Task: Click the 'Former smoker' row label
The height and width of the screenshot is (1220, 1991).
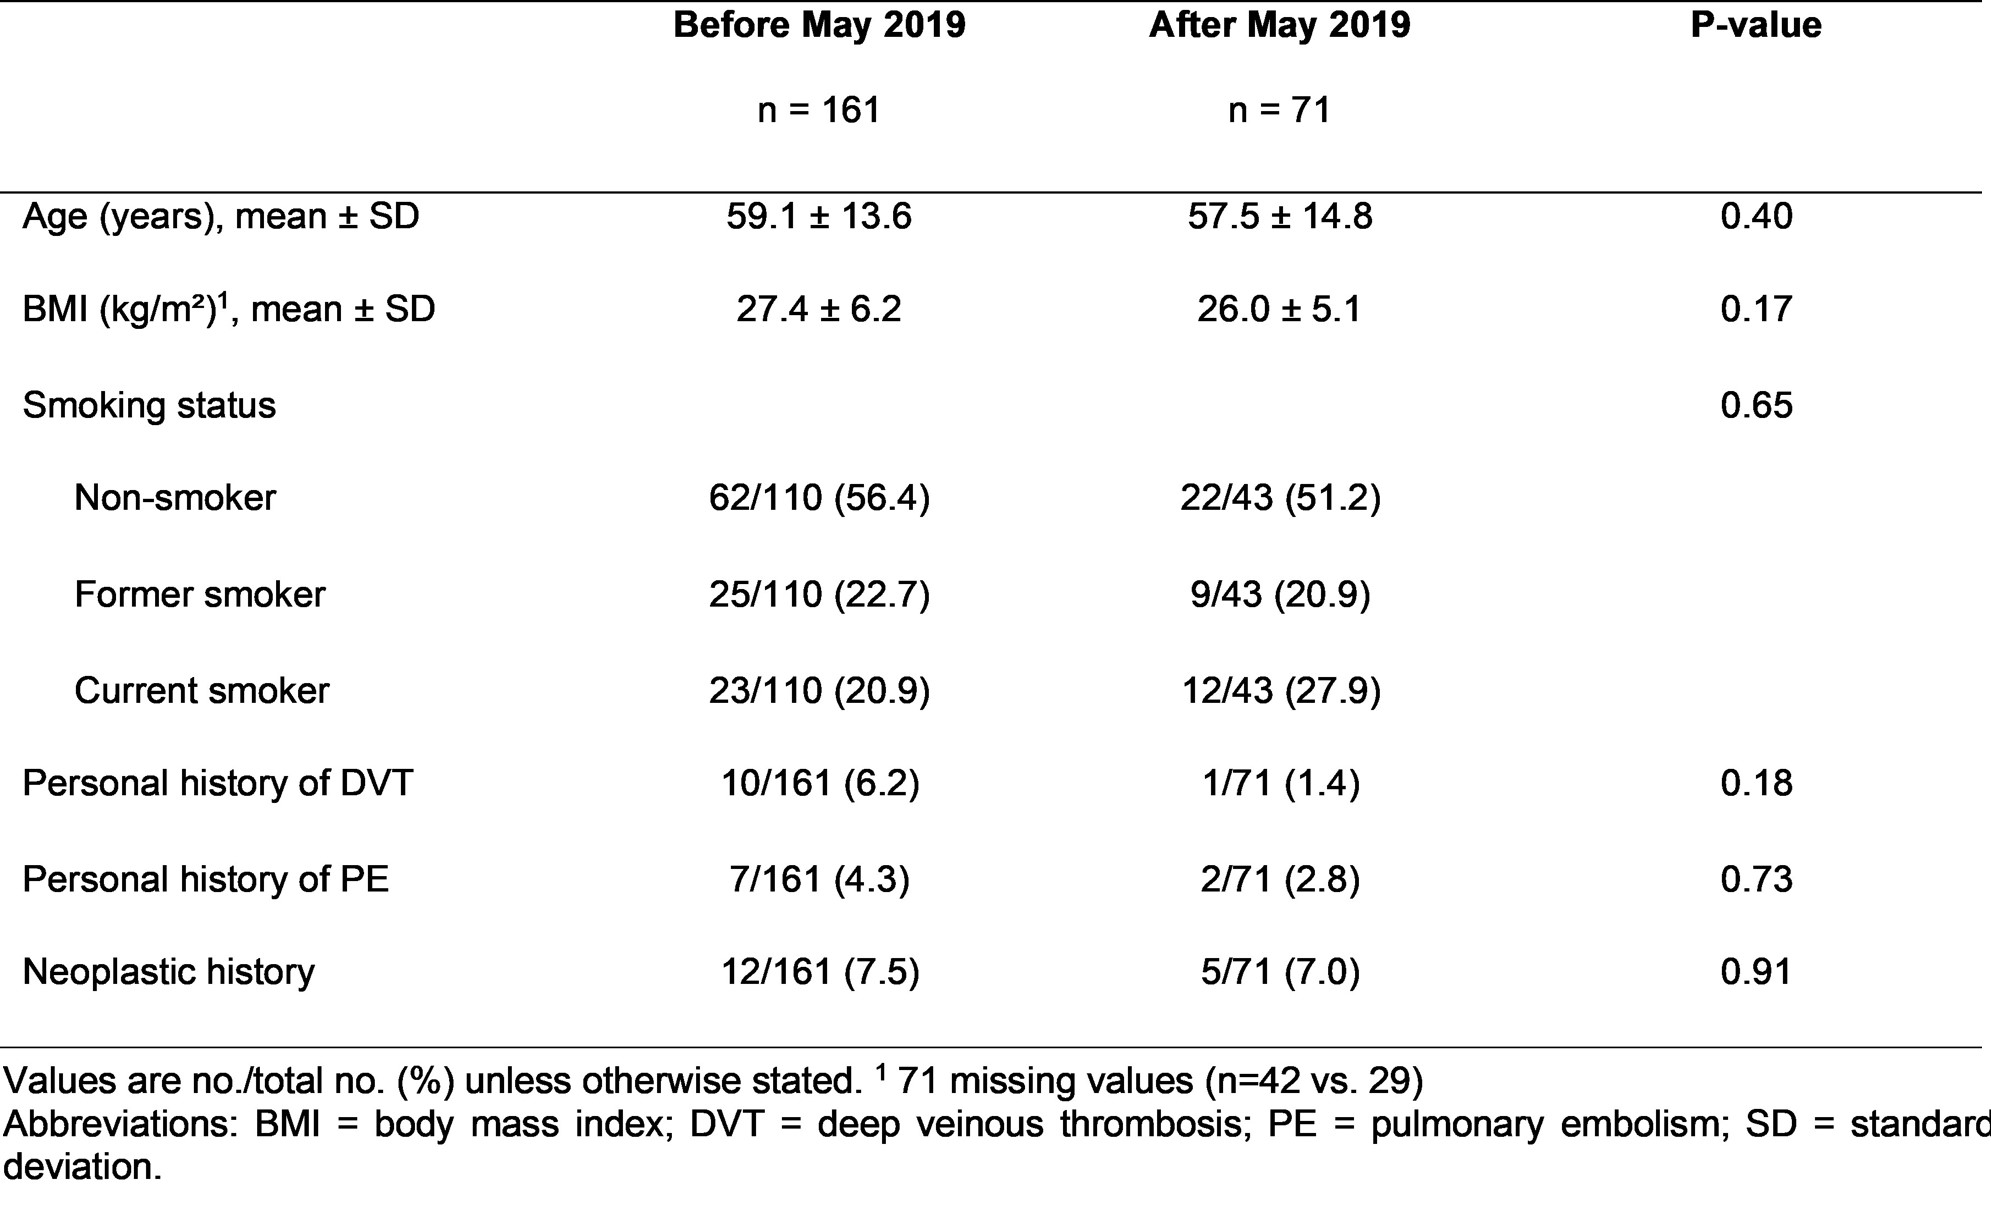Action: point(200,594)
